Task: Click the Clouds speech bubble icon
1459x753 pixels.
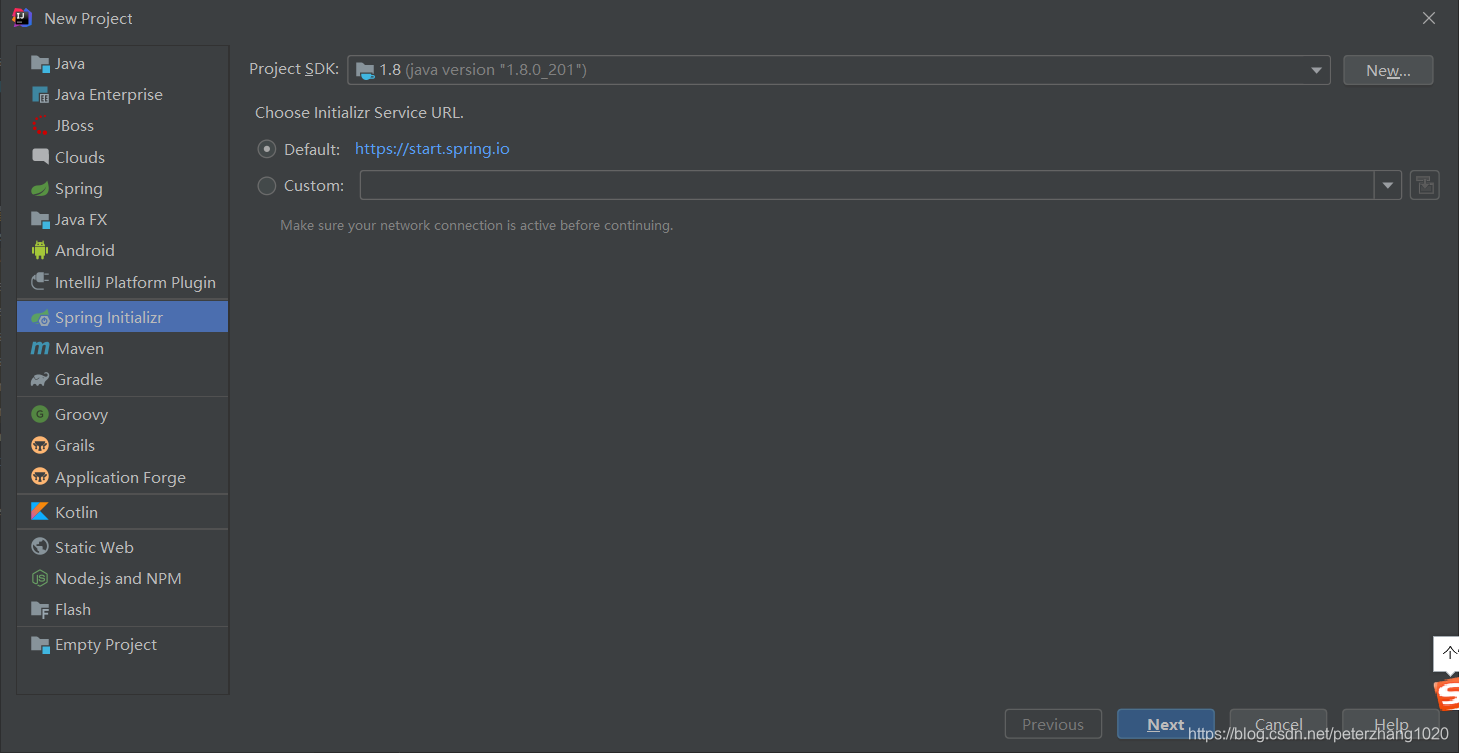Action: (40, 157)
